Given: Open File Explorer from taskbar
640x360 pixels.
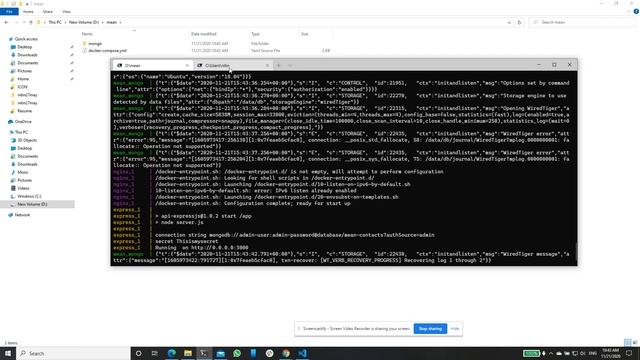Looking at the screenshot, I should [x=188, y=353].
